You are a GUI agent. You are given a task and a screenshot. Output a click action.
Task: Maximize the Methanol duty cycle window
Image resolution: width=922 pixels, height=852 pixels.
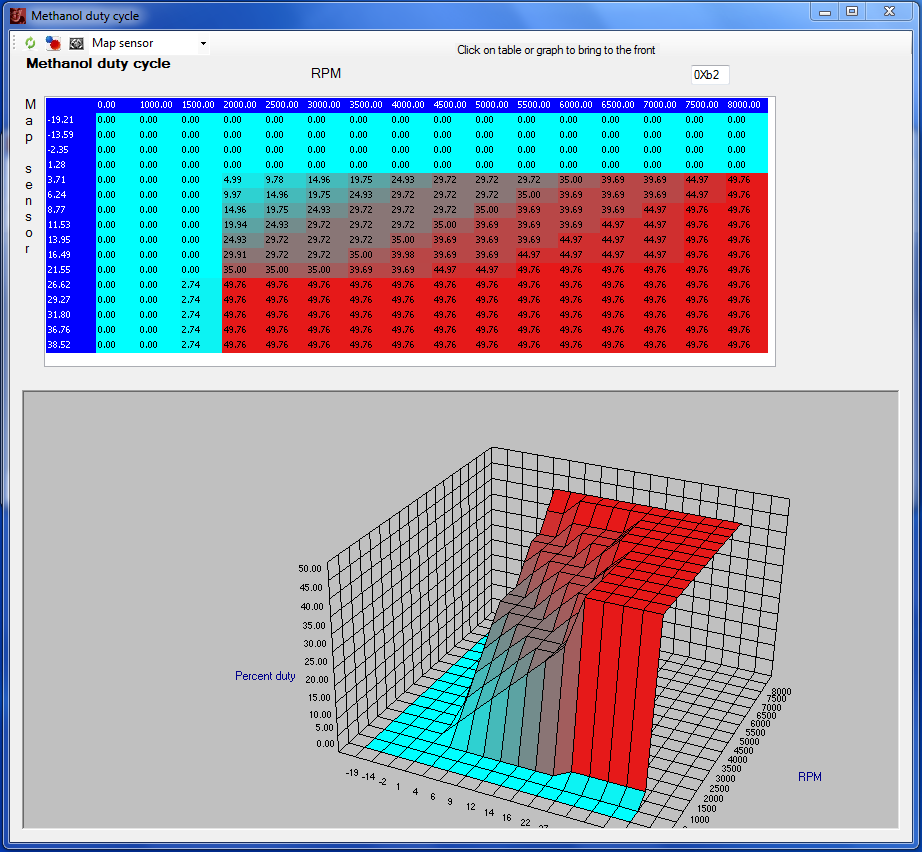click(x=851, y=12)
